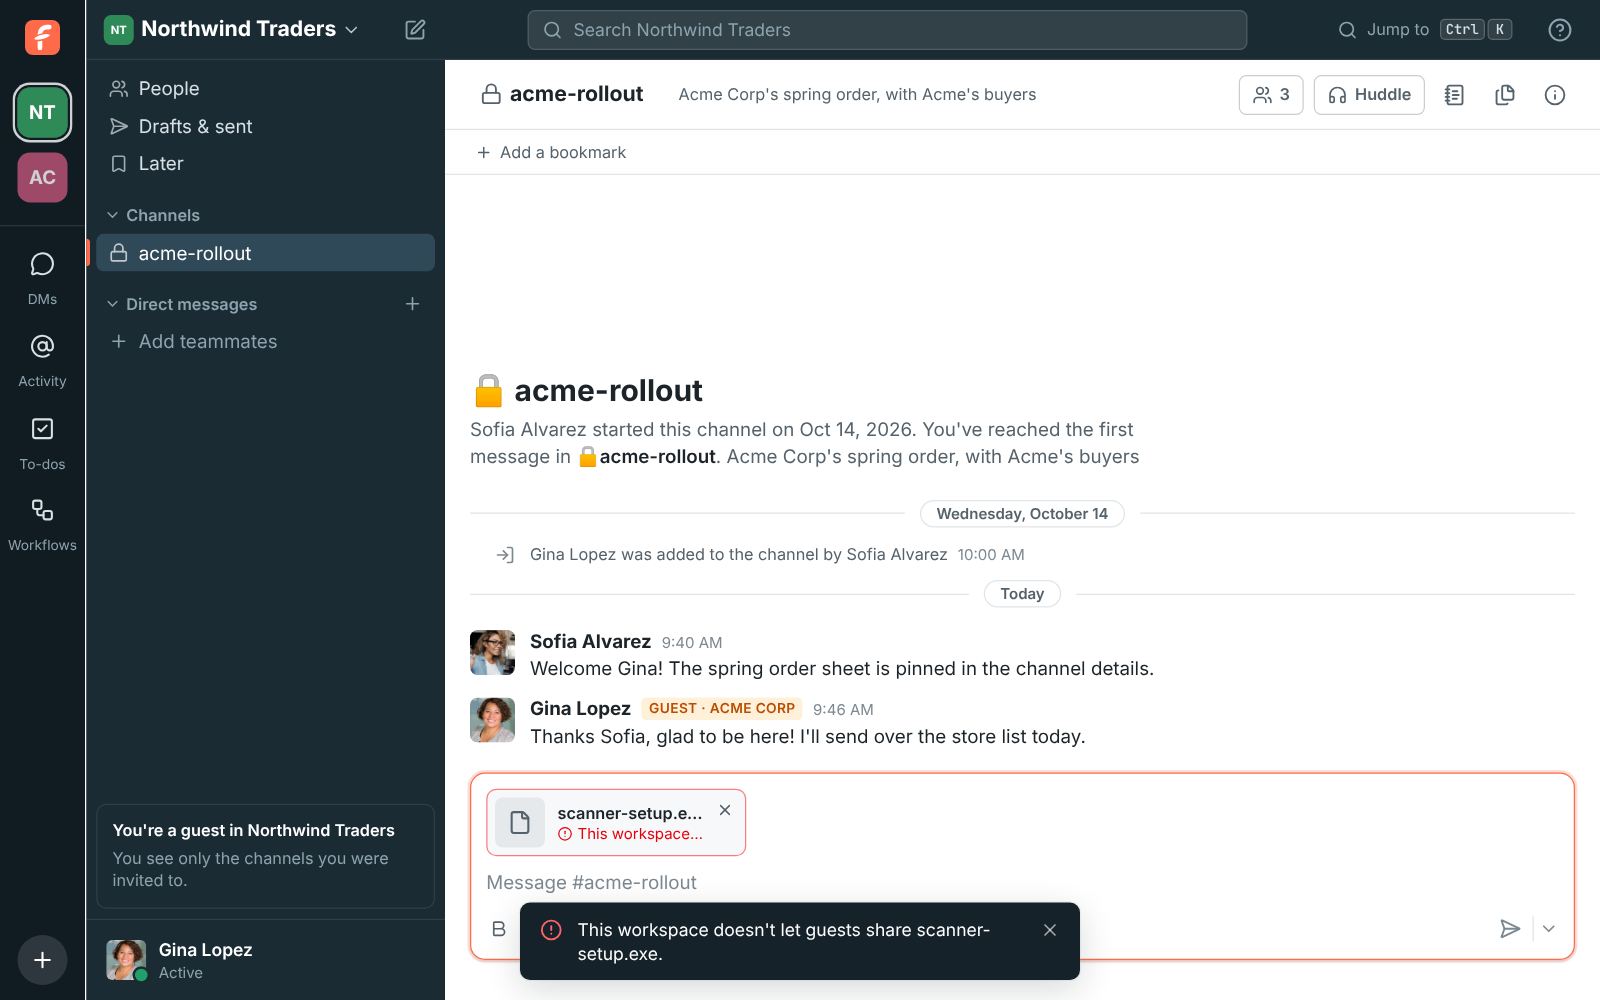1600x1000 pixels.
Task: Focus the Search Northwind Traders field
Action: click(x=887, y=30)
